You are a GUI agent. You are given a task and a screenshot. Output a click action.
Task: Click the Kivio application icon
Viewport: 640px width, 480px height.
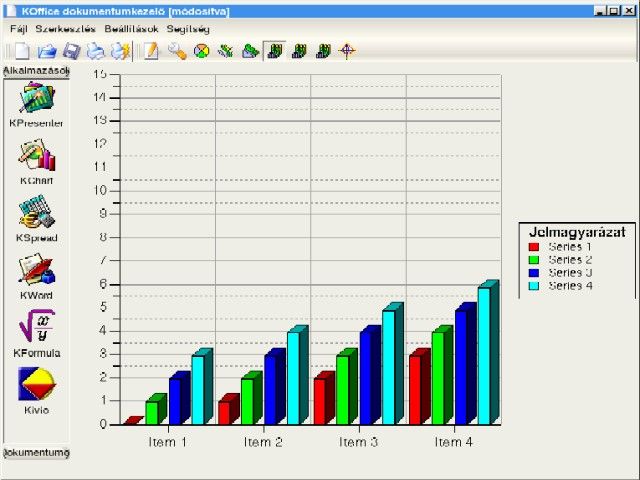click(x=36, y=385)
